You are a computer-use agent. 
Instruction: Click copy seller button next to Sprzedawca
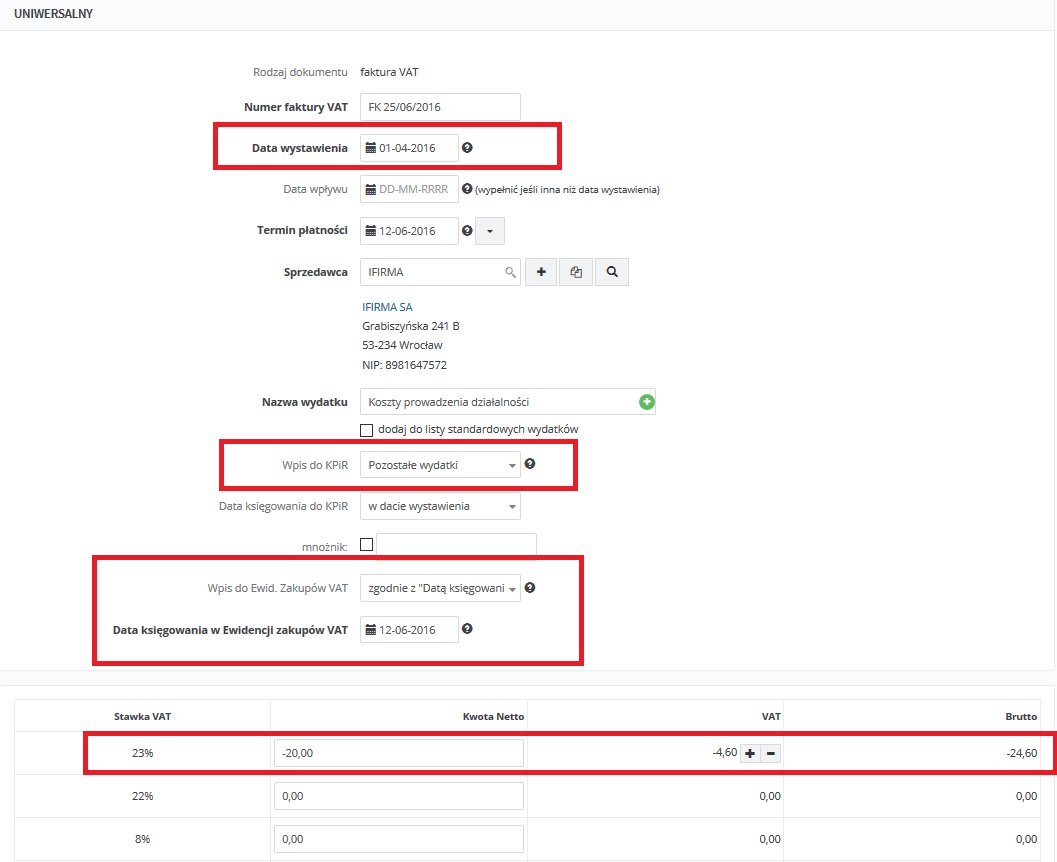pyautogui.click(x=576, y=272)
